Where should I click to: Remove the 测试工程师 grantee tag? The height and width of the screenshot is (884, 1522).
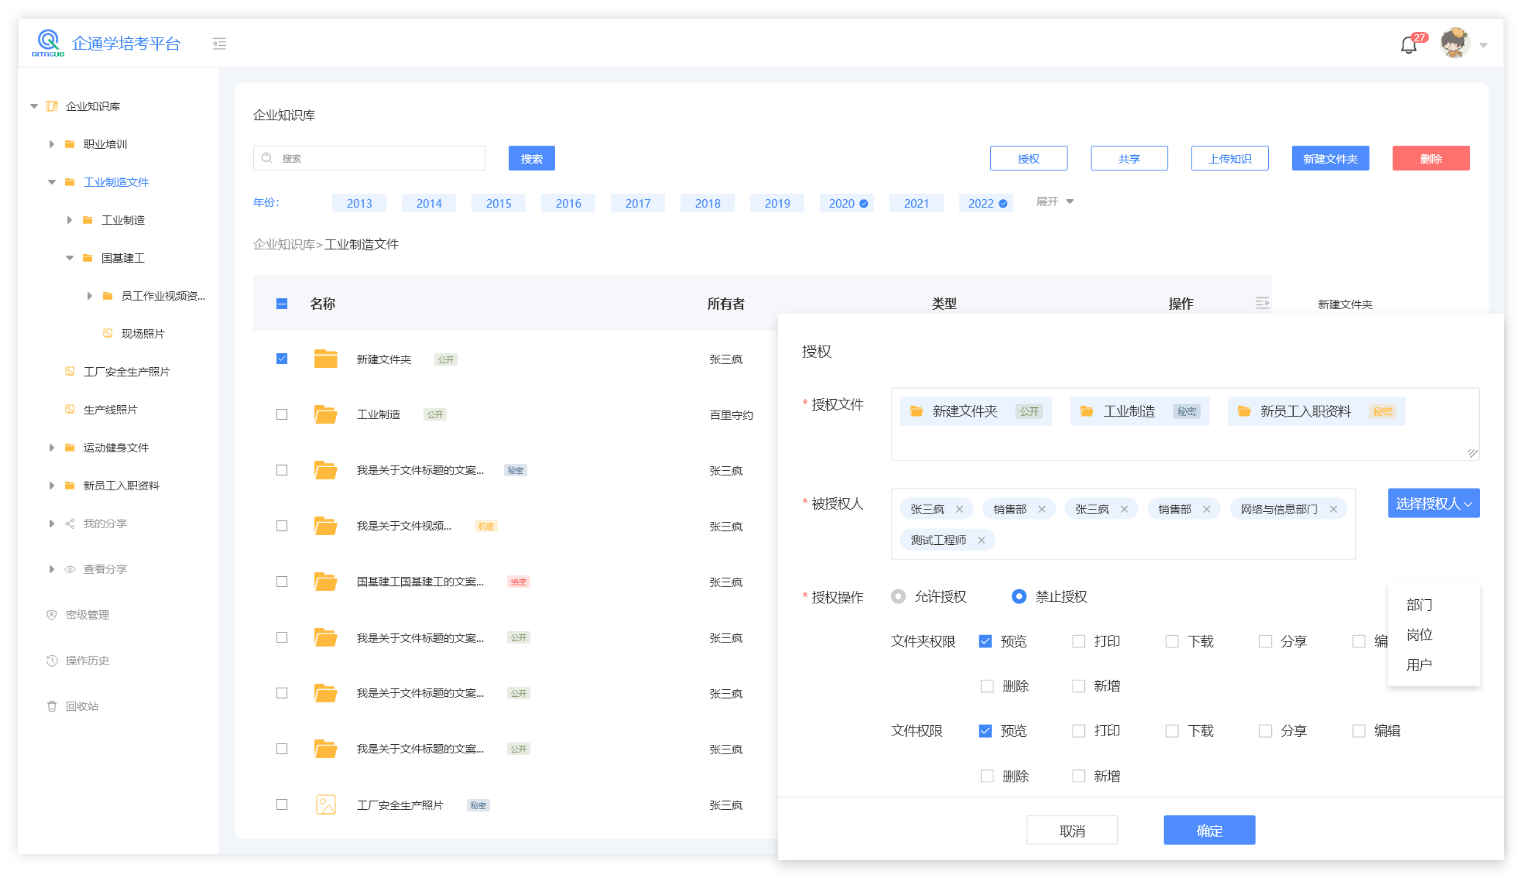click(x=981, y=540)
